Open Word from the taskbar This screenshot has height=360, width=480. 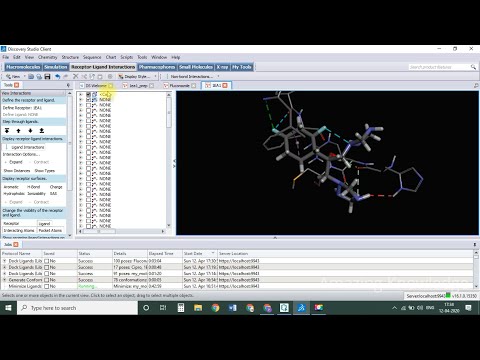[x=233, y=308]
